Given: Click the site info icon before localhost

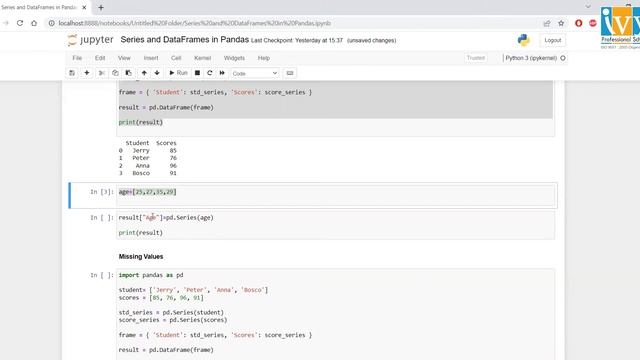Looking at the screenshot, I should pos(51,23).
